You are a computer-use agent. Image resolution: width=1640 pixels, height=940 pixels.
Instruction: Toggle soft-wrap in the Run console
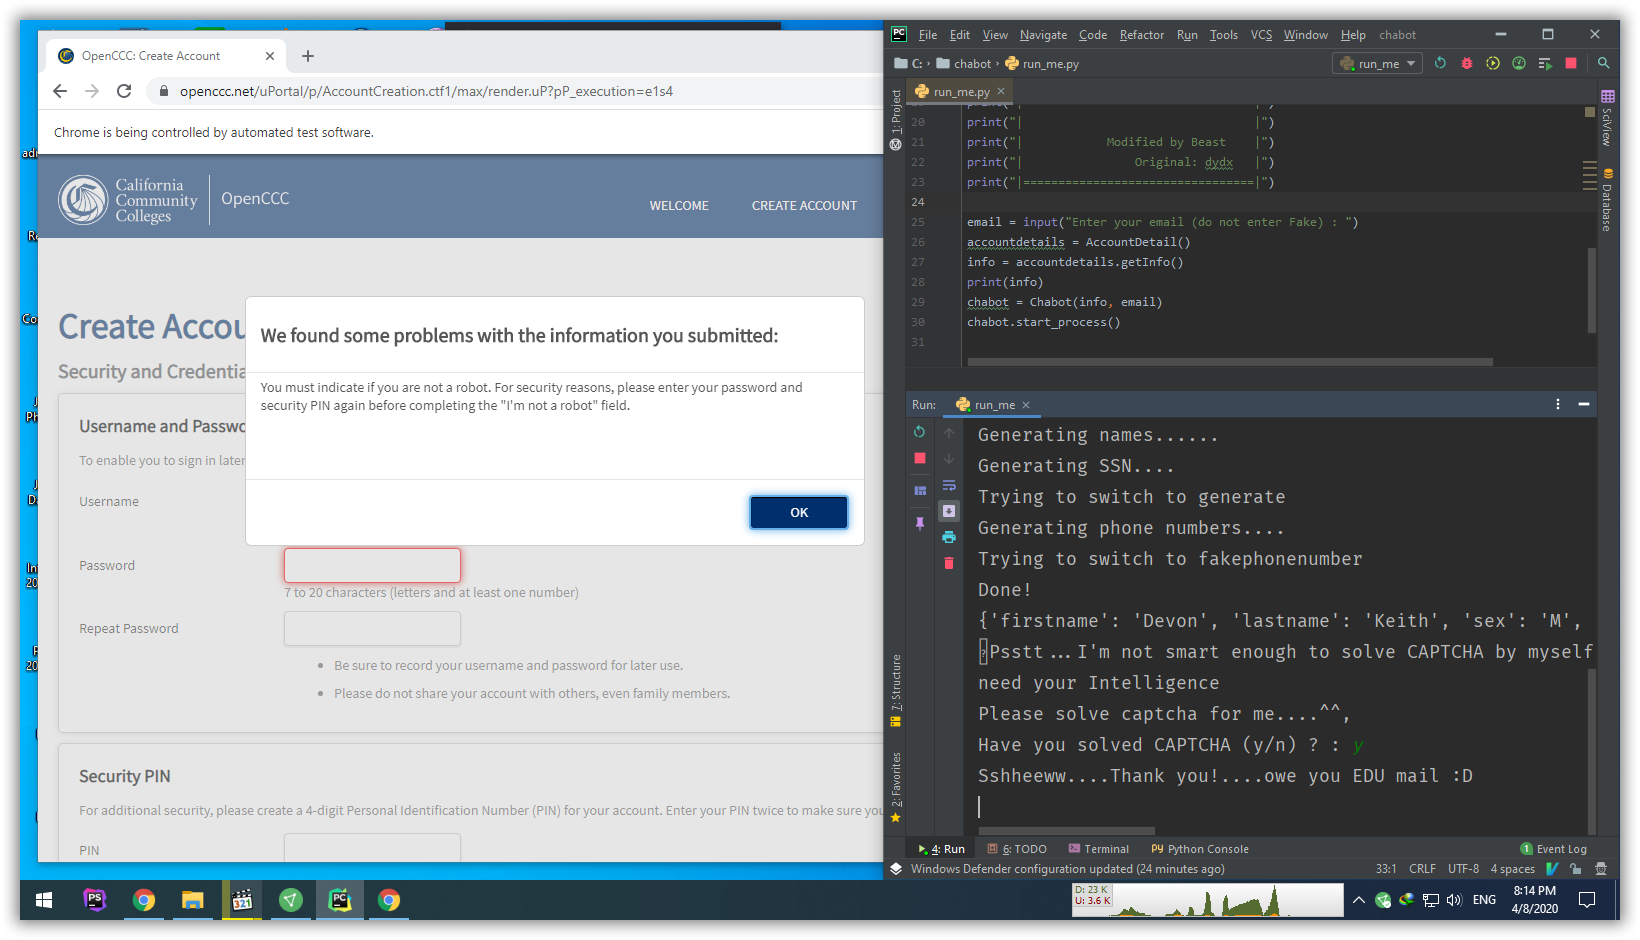[x=949, y=485]
